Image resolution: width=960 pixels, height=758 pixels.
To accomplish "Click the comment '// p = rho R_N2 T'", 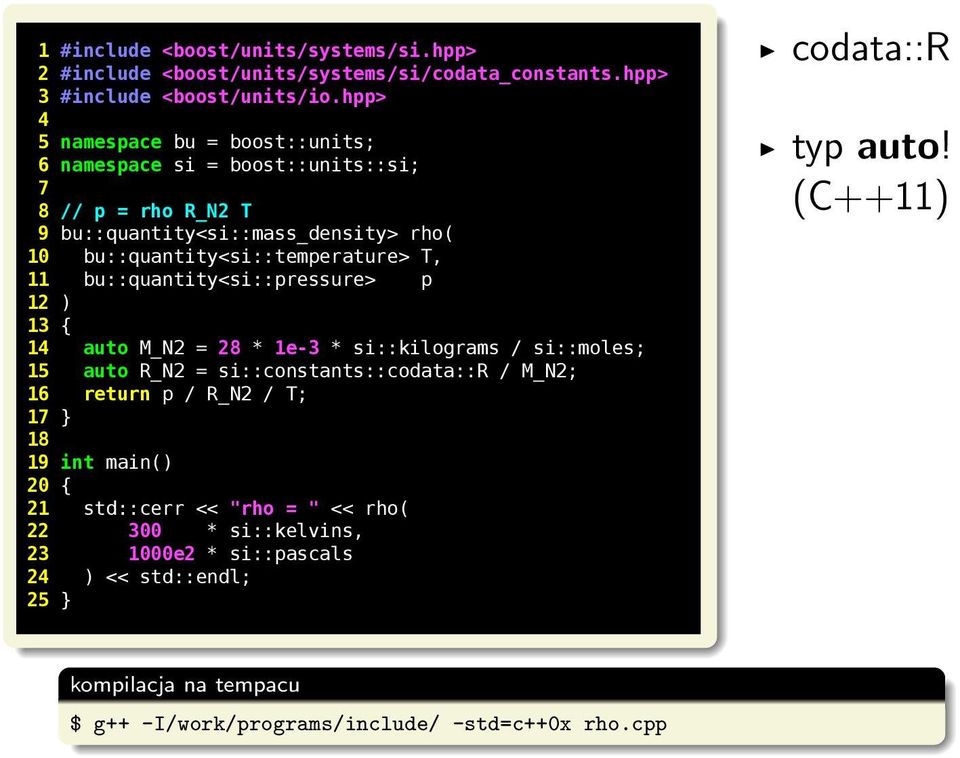I will point(156,211).
